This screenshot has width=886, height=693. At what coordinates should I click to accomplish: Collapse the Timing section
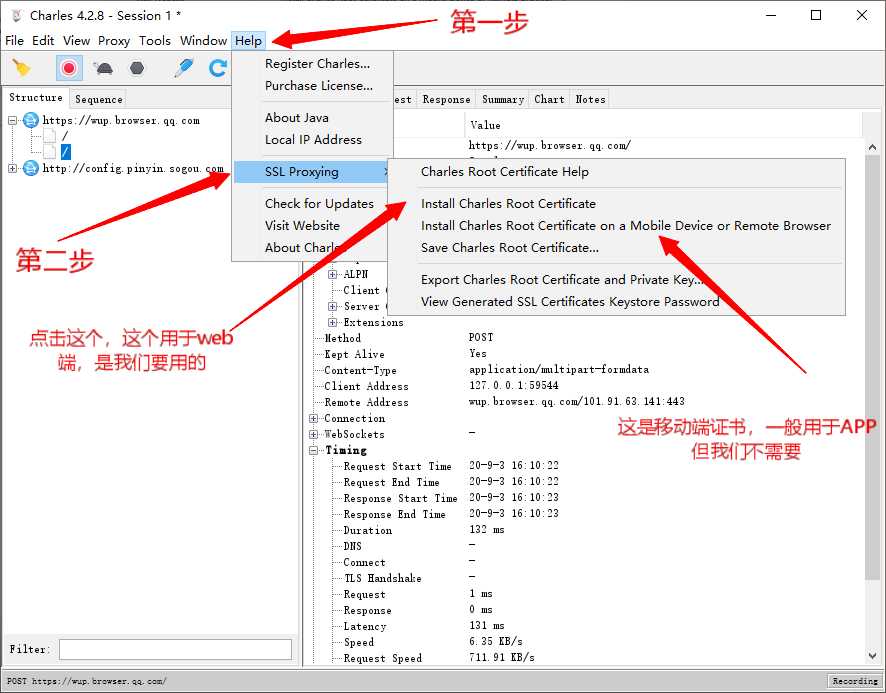click(x=313, y=451)
